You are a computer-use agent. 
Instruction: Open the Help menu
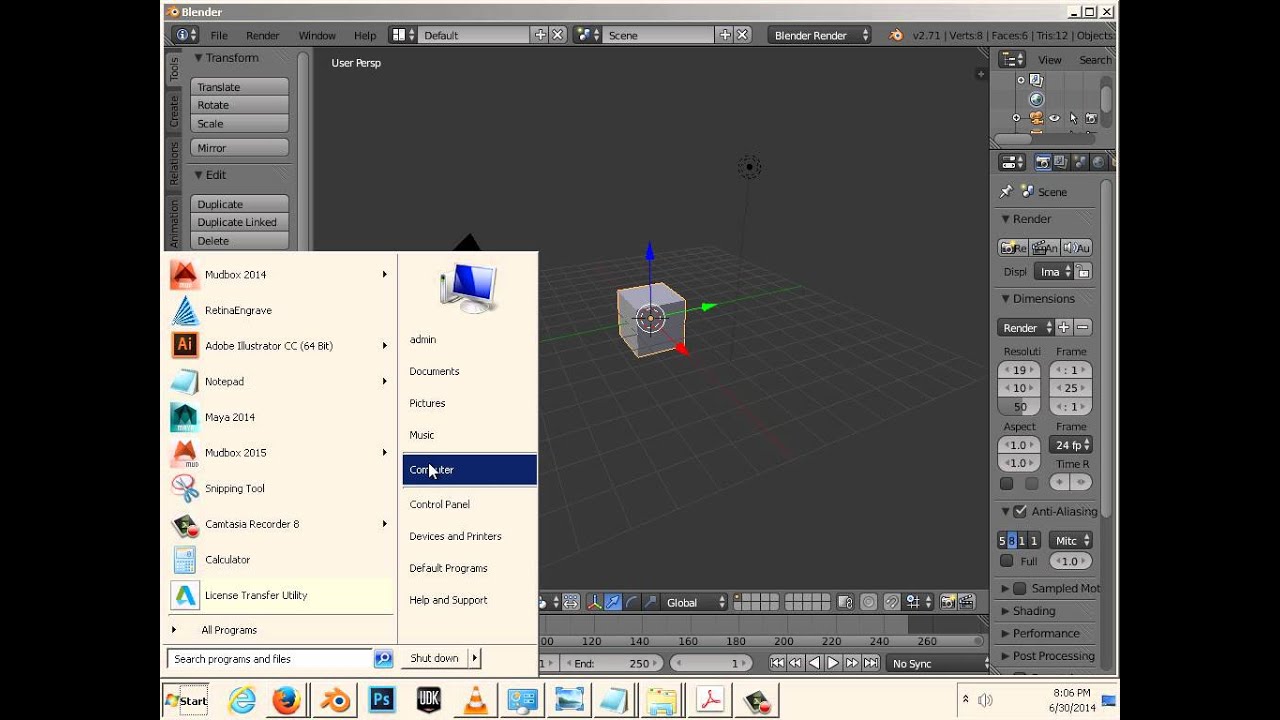coord(365,35)
